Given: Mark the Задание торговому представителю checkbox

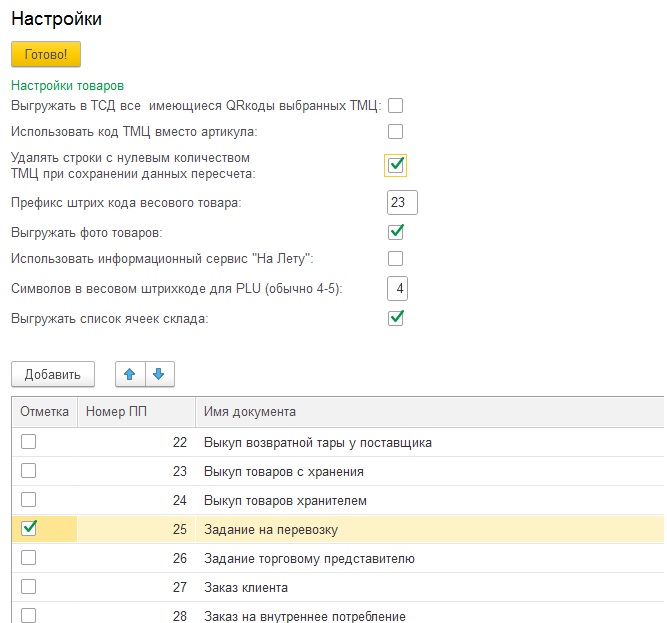Looking at the screenshot, I should tap(29, 558).
